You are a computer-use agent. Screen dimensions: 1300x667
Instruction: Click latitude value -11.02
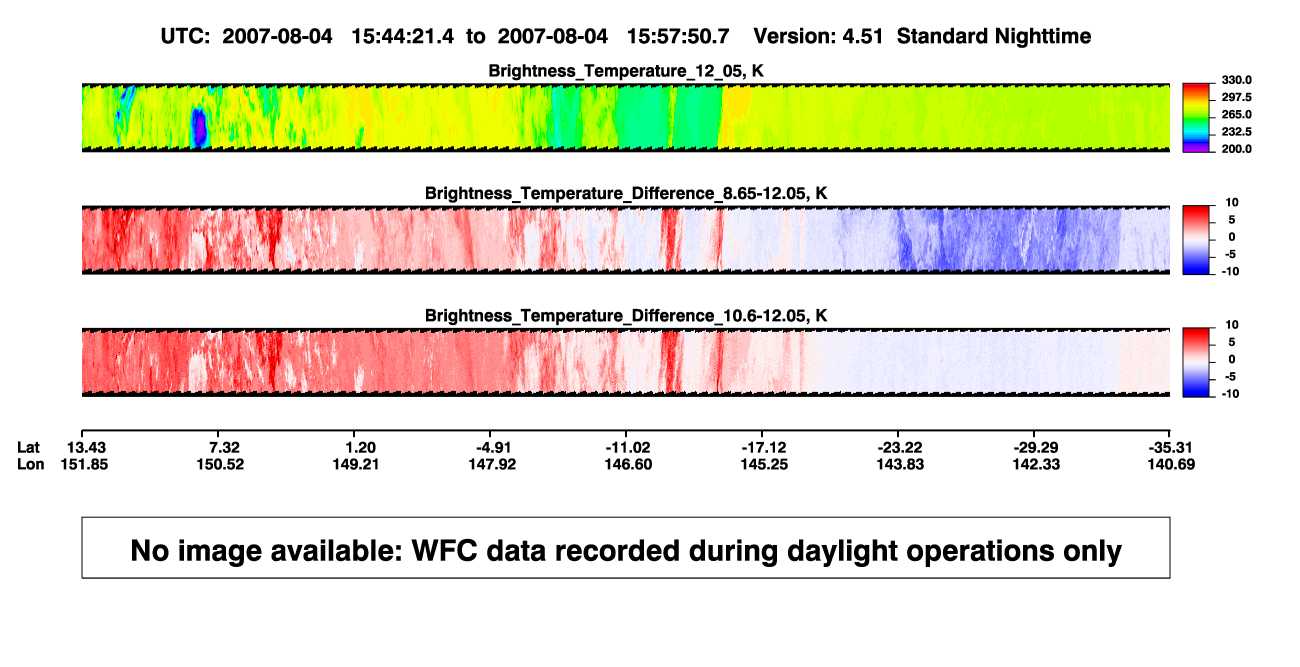coord(630,447)
